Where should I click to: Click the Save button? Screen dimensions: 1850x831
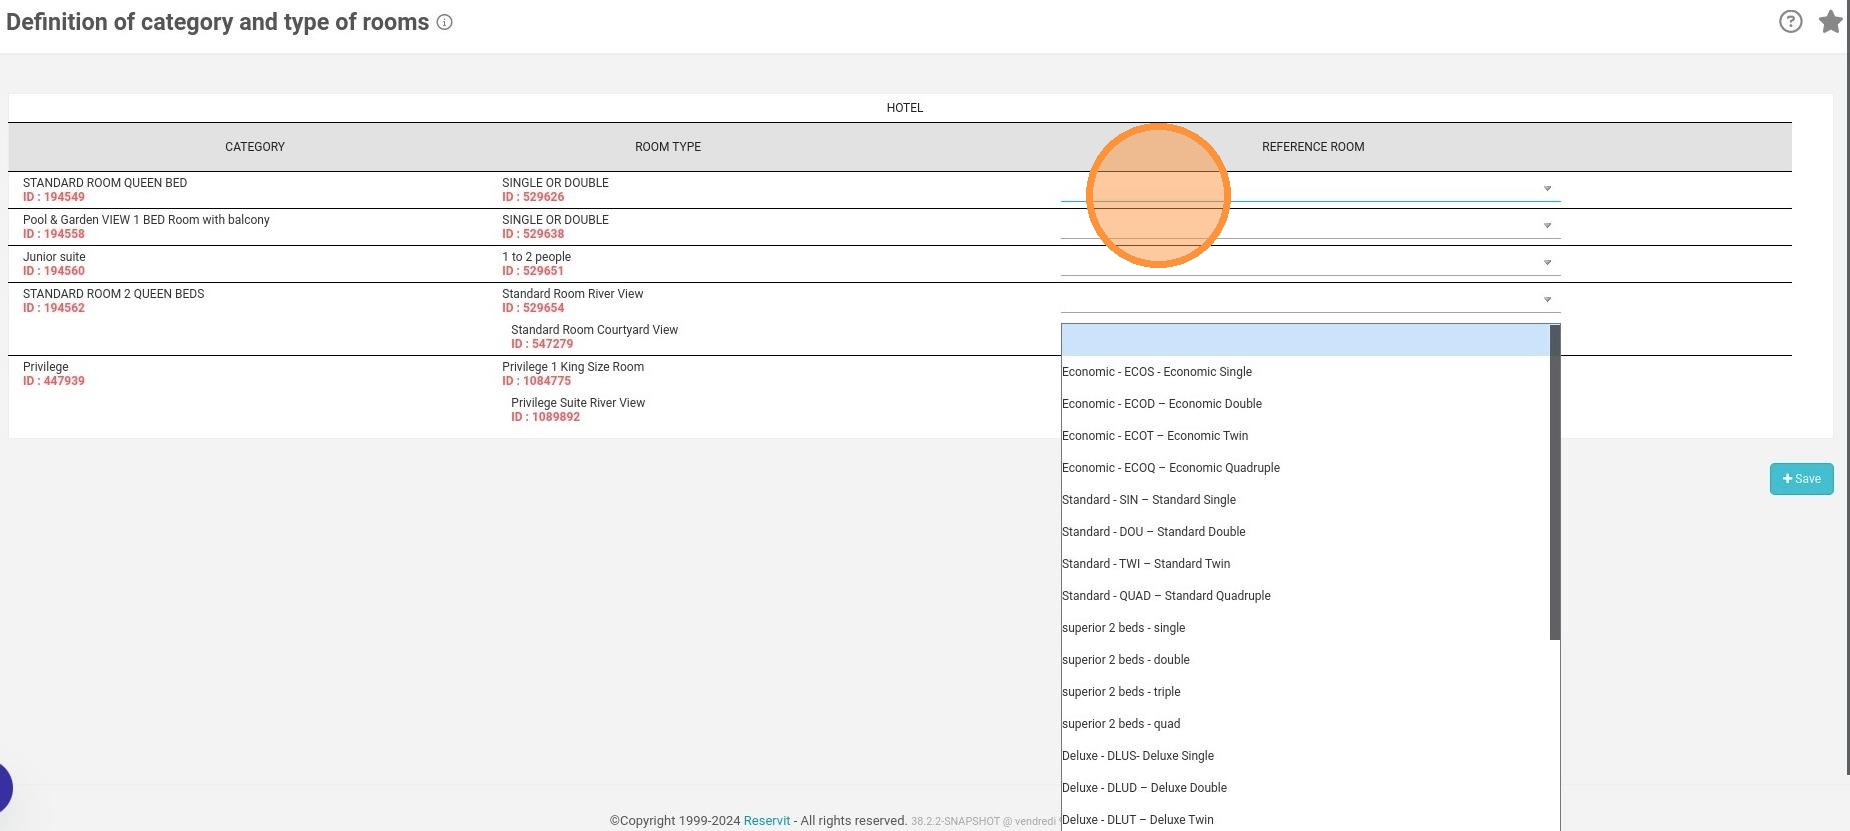tap(1801, 479)
